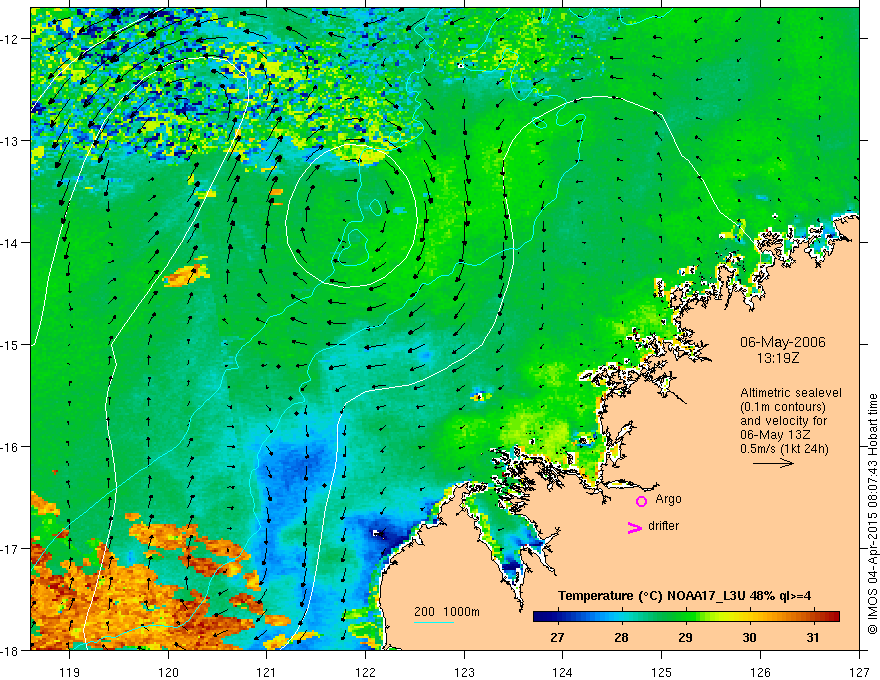Click the date label 06-May-2006
This screenshot has width=880, height=680.
(x=782, y=342)
